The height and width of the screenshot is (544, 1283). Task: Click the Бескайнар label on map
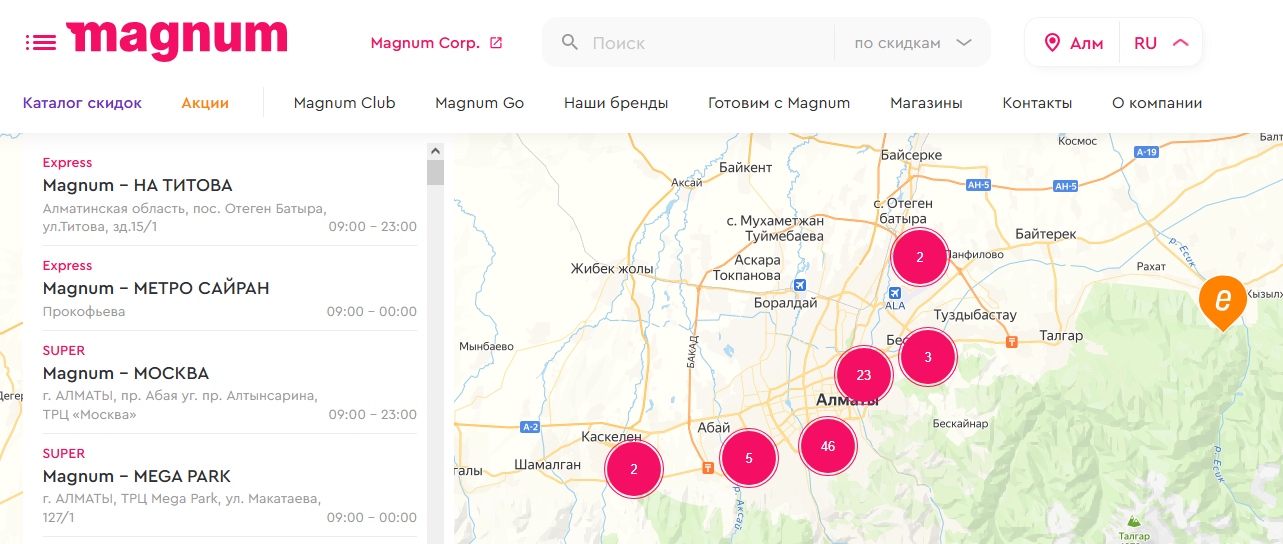click(960, 423)
